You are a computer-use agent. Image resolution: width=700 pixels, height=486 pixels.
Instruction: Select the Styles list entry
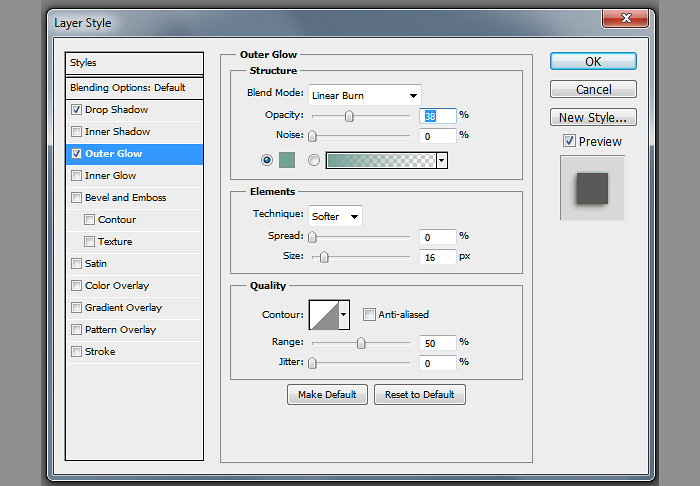pyautogui.click(x=134, y=63)
